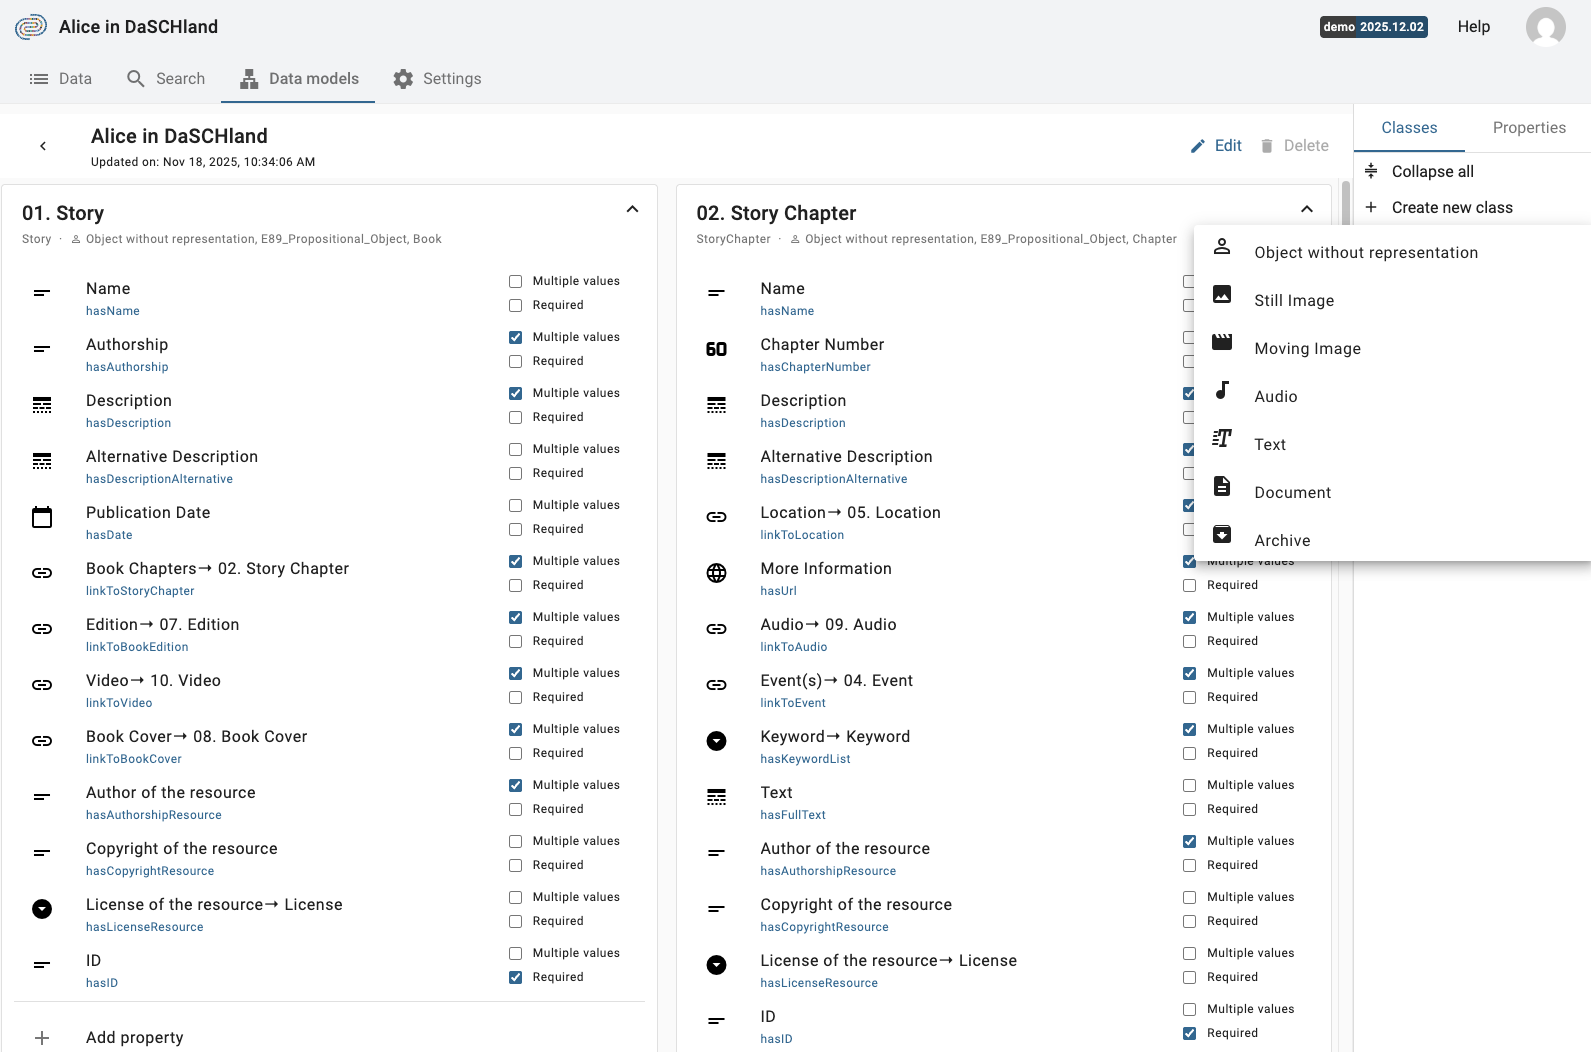Screen dimensions: 1591x1052
Task: Uncheck Required for Story ID property
Action: [x=516, y=977]
